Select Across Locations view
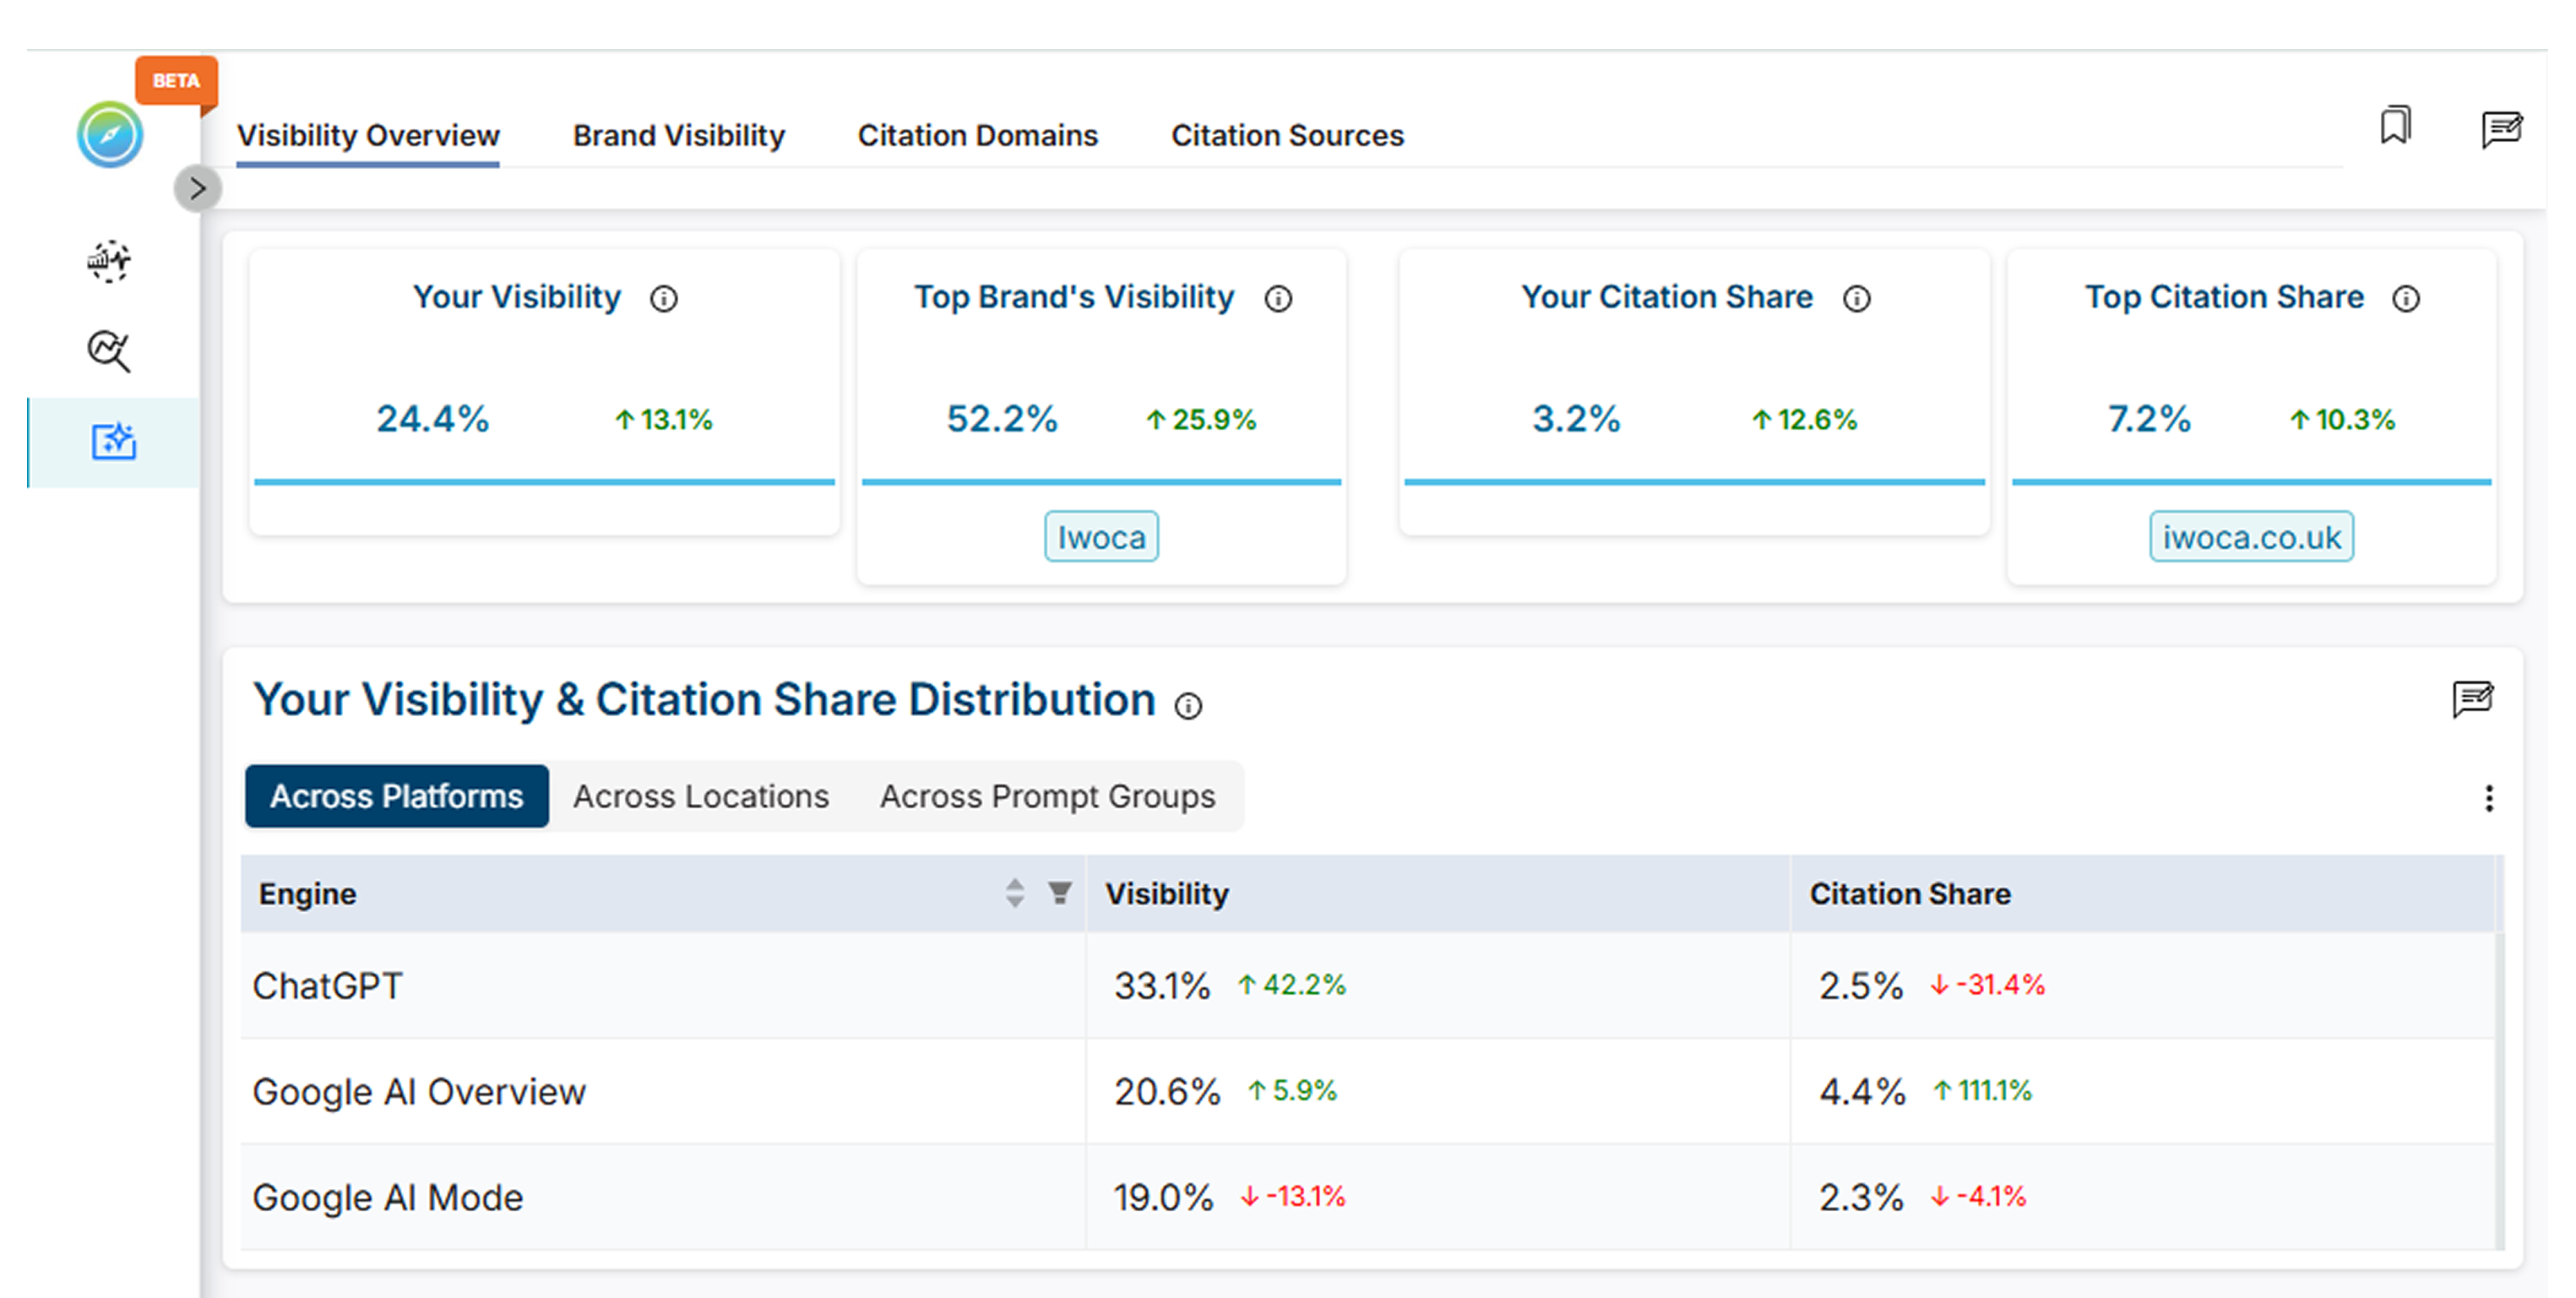 (x=700, y=796)
